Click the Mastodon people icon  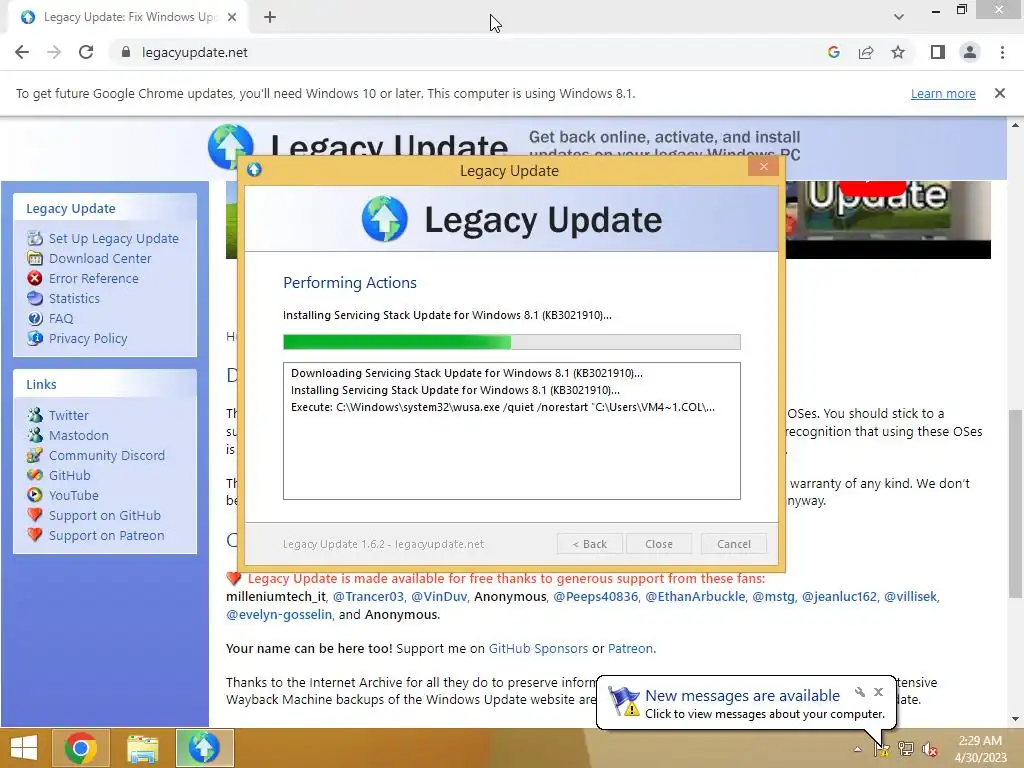(x=35, y=435)
